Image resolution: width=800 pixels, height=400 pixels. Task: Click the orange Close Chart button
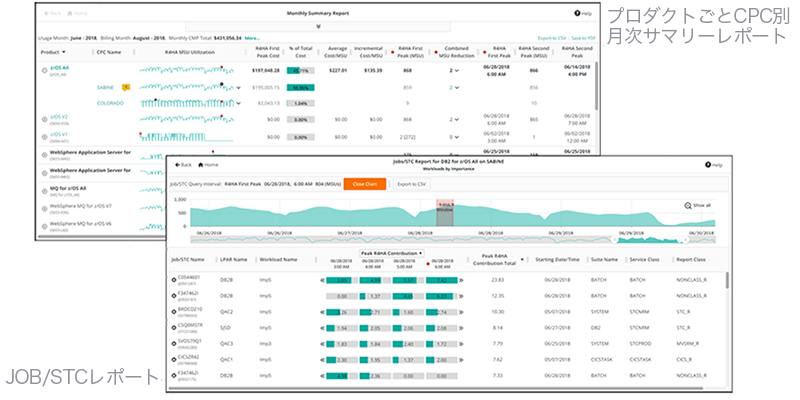click(x=365, y=184)
